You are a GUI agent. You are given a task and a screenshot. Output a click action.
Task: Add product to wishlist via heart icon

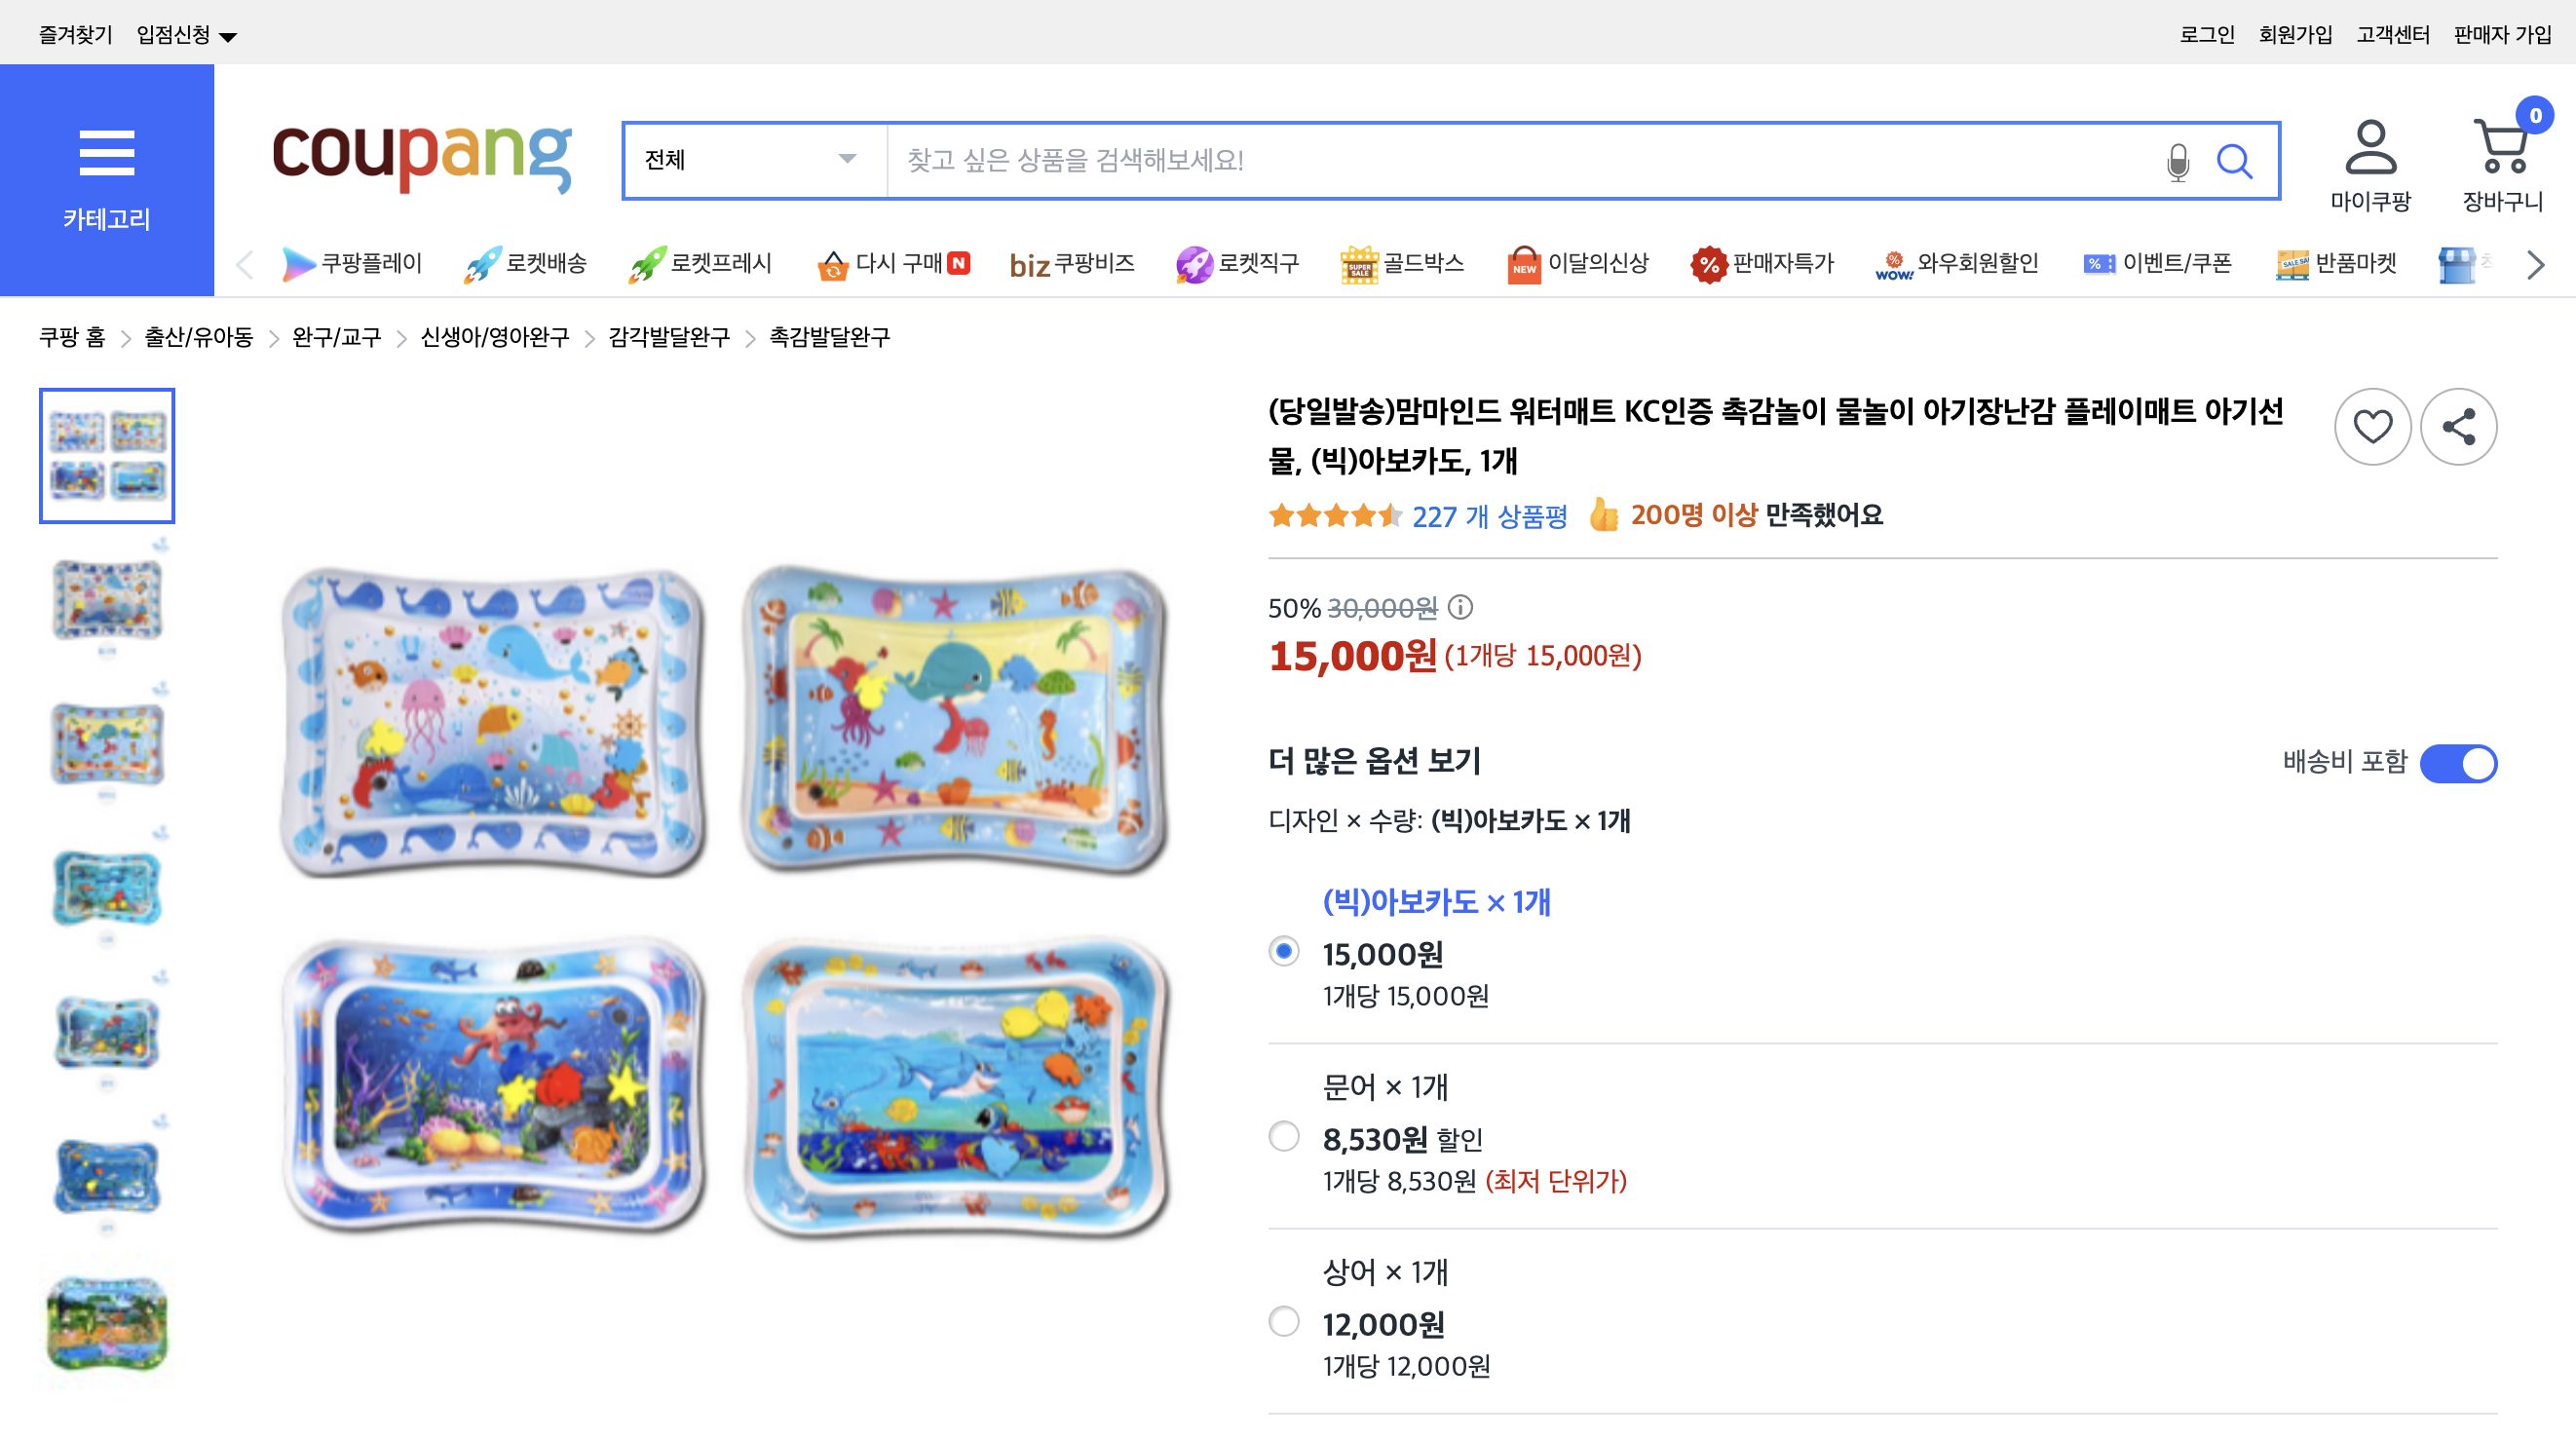2373,426
